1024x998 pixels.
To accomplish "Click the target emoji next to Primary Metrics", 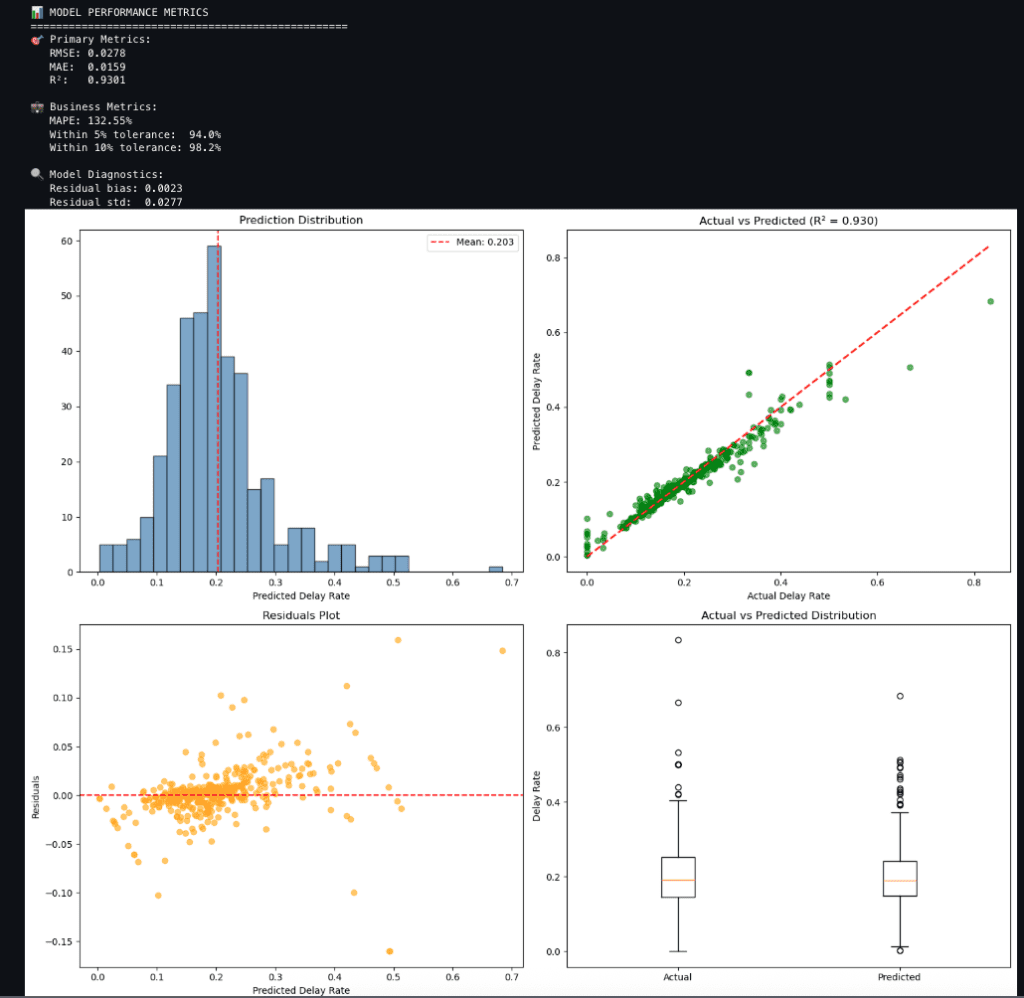I will pyautogui.click(x=37, y=39).
